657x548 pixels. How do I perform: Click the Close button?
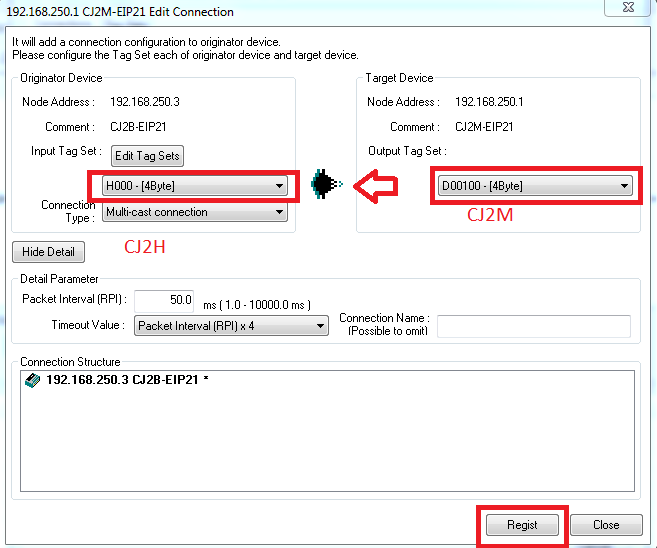(606, 525)
